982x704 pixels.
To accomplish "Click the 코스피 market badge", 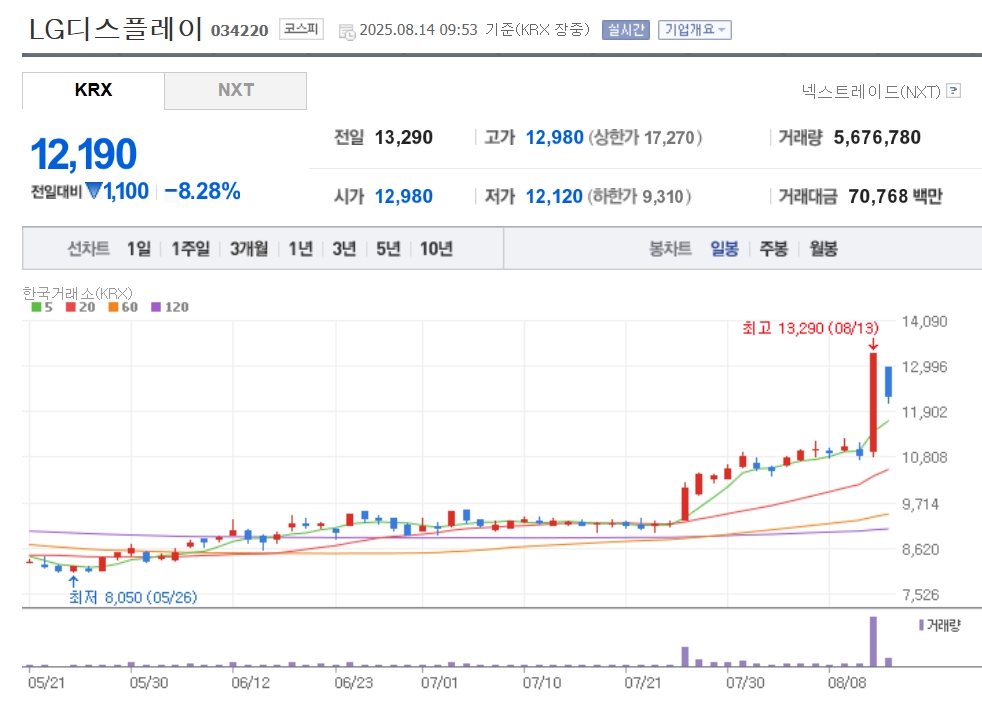I will [301, 29].
